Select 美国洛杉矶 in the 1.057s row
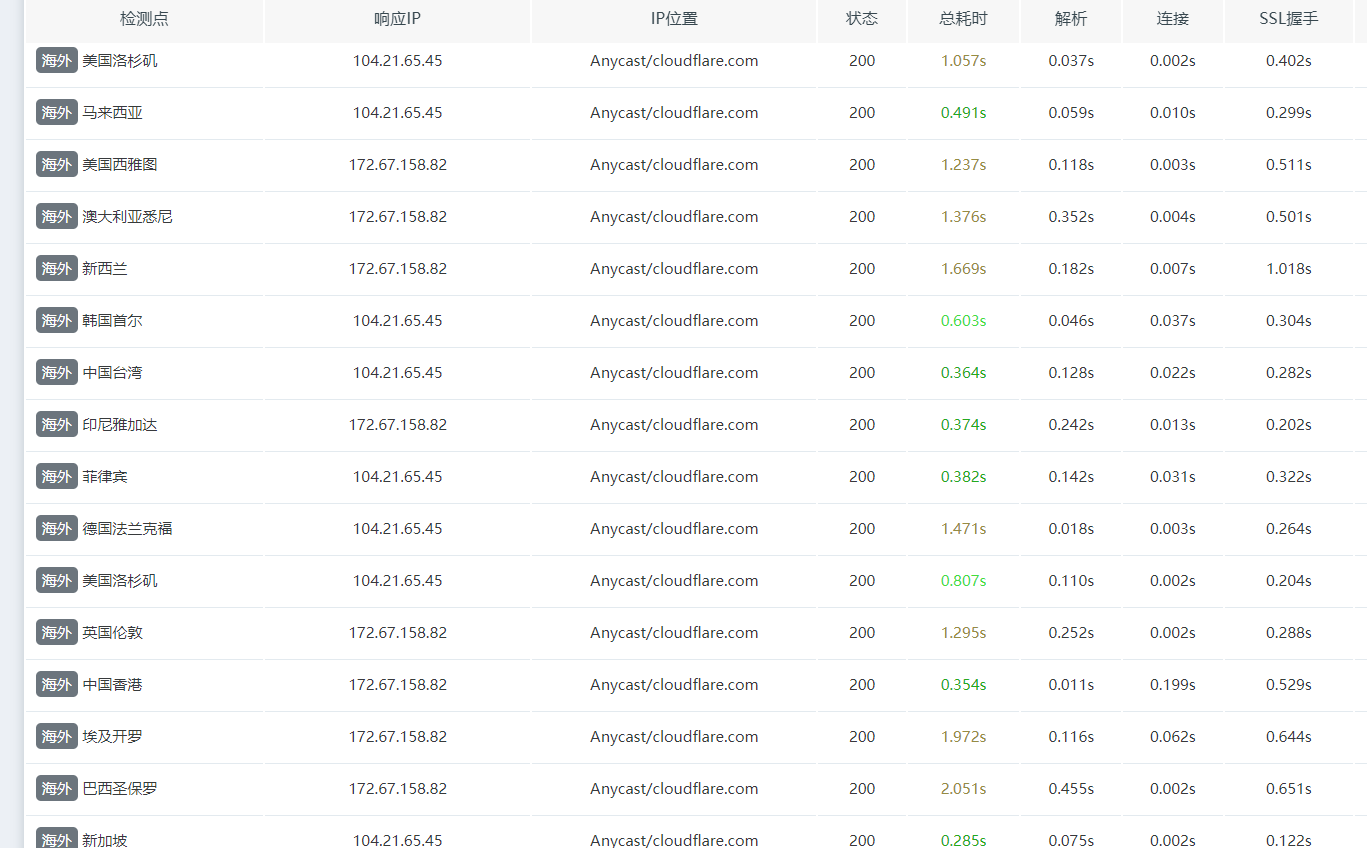Viewport: 1367px width, 848px height. point(120,61)
